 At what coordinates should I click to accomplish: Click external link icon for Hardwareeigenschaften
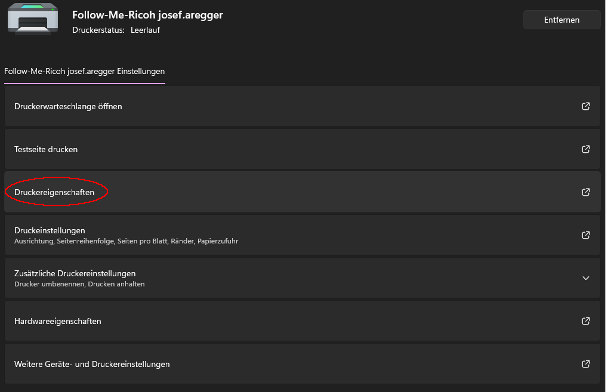pos(586,321)
